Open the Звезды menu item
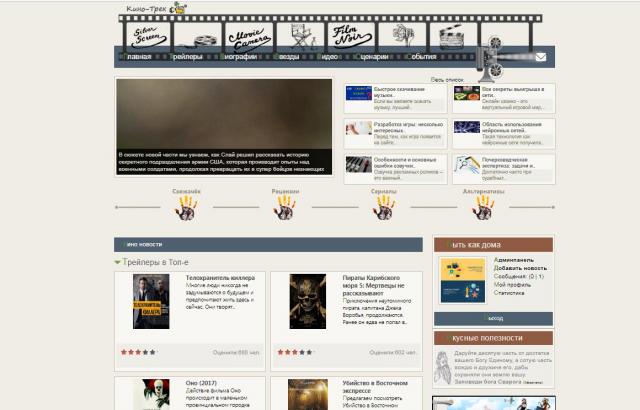The image size is (640, 410). click(286, 57)
